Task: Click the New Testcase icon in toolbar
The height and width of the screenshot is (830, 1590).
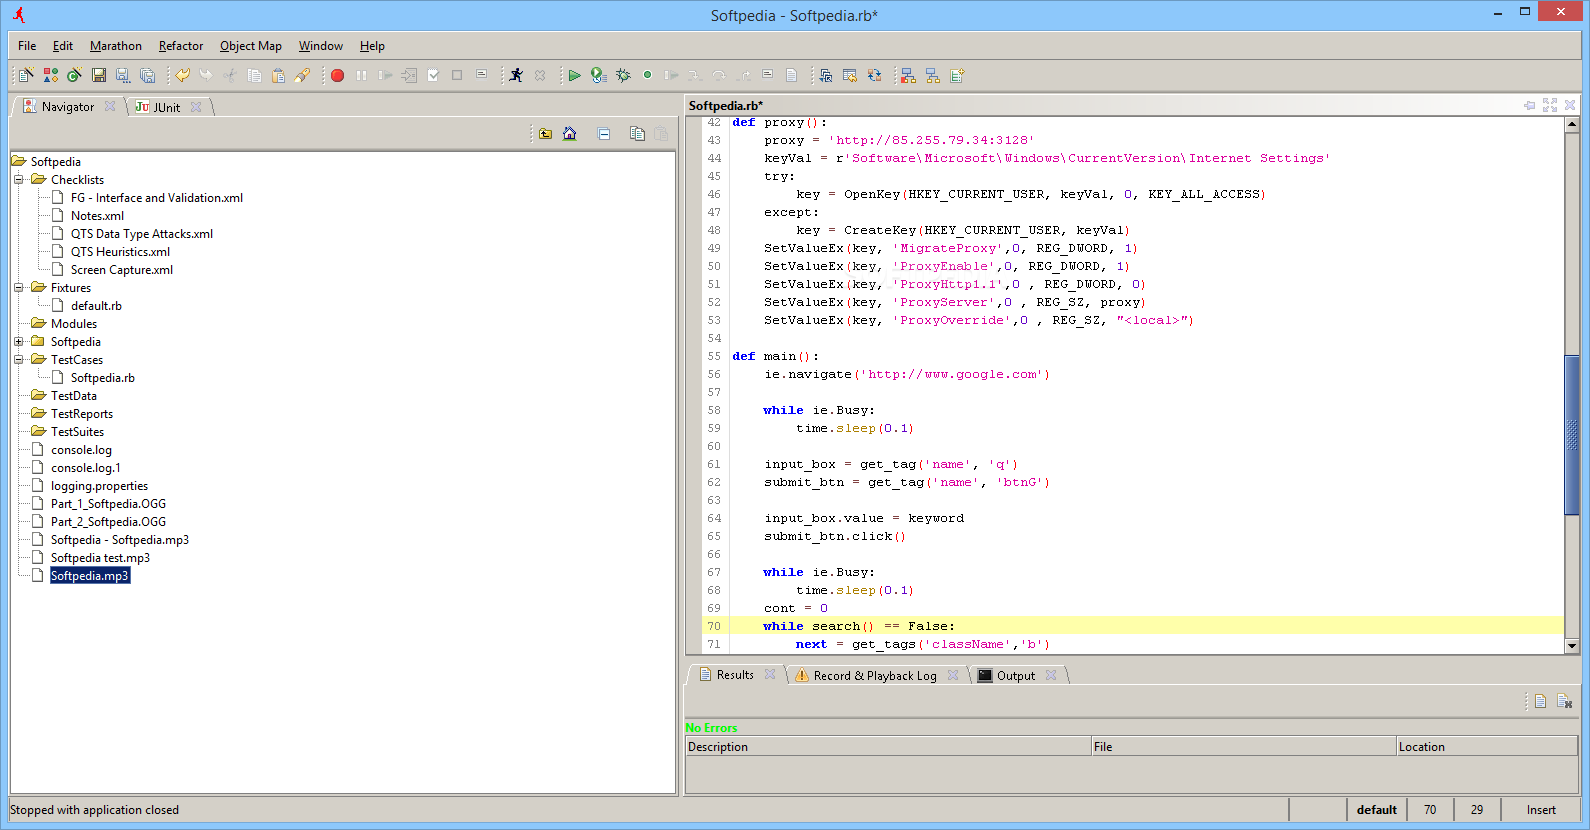Action: (x=26, y=75)
